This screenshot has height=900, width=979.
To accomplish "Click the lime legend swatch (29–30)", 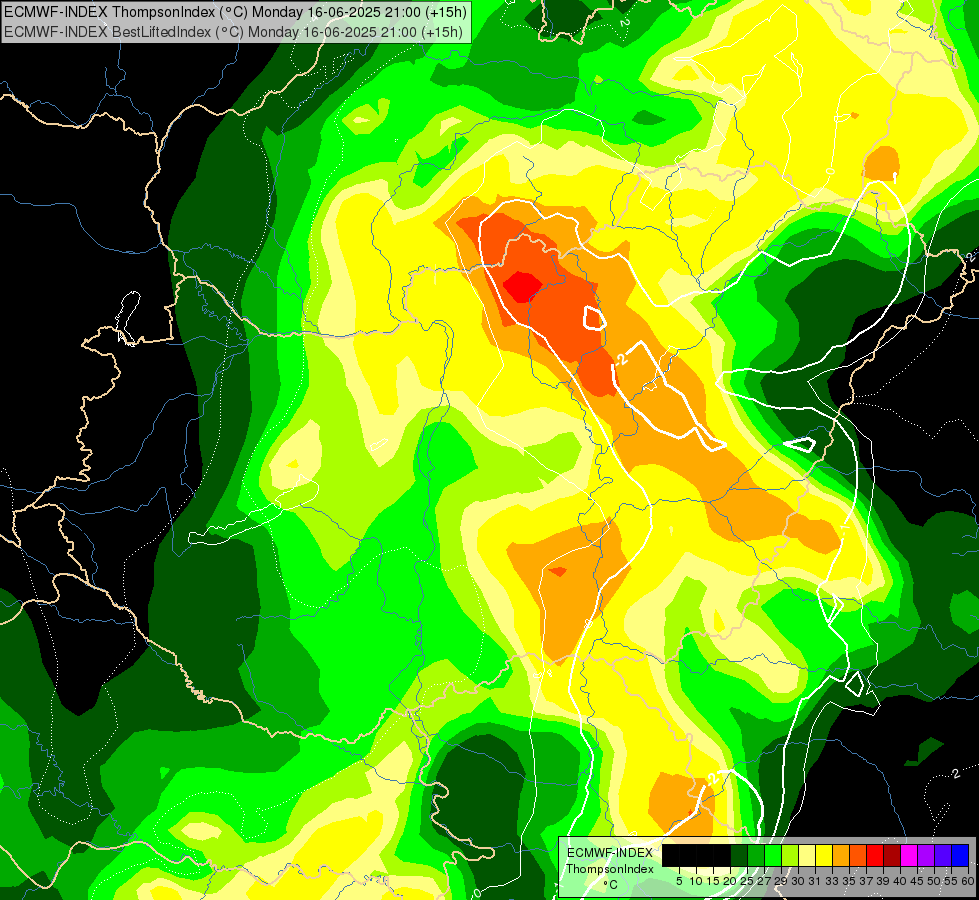I will tap(790, 855).
